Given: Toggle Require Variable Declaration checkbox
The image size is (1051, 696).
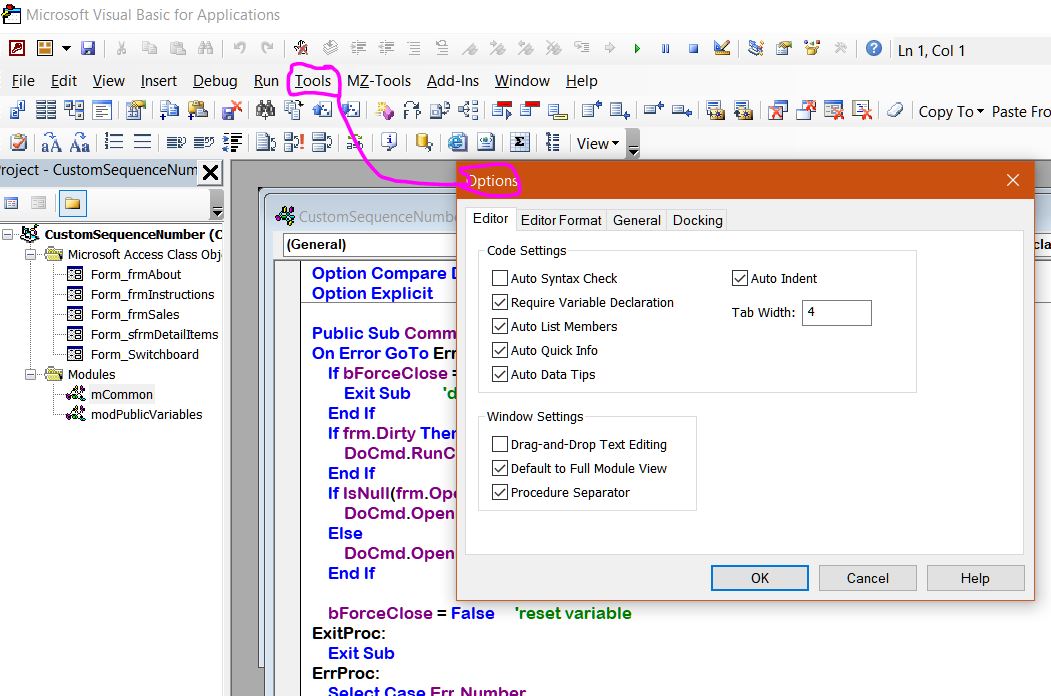Looking at the screenshot, I should (499, 302).
